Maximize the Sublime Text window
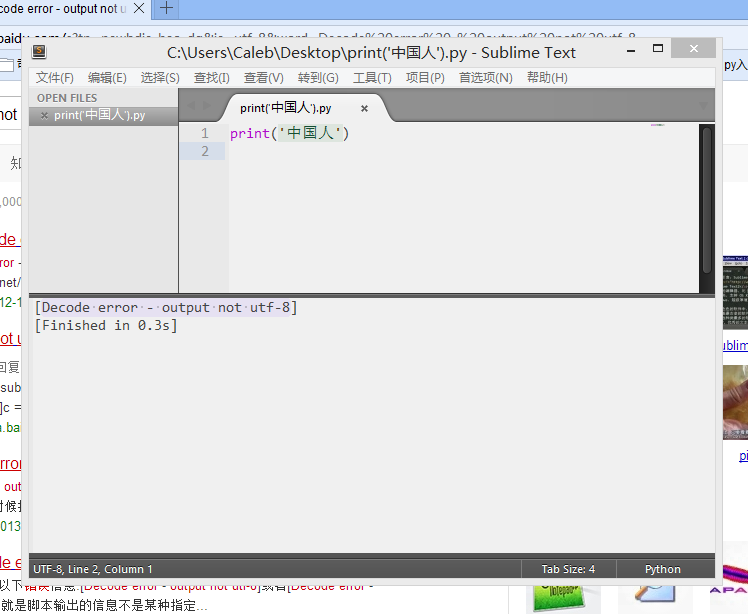This screenshot has width=748, height=614. tap(658, 49)
